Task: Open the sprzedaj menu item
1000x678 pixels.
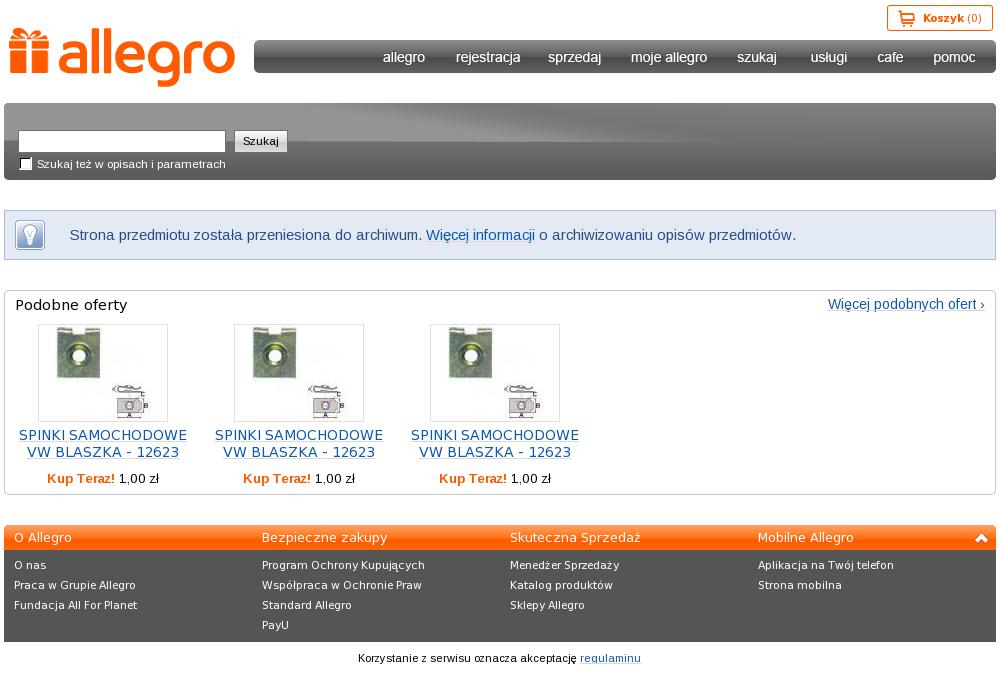Action: 575,57
